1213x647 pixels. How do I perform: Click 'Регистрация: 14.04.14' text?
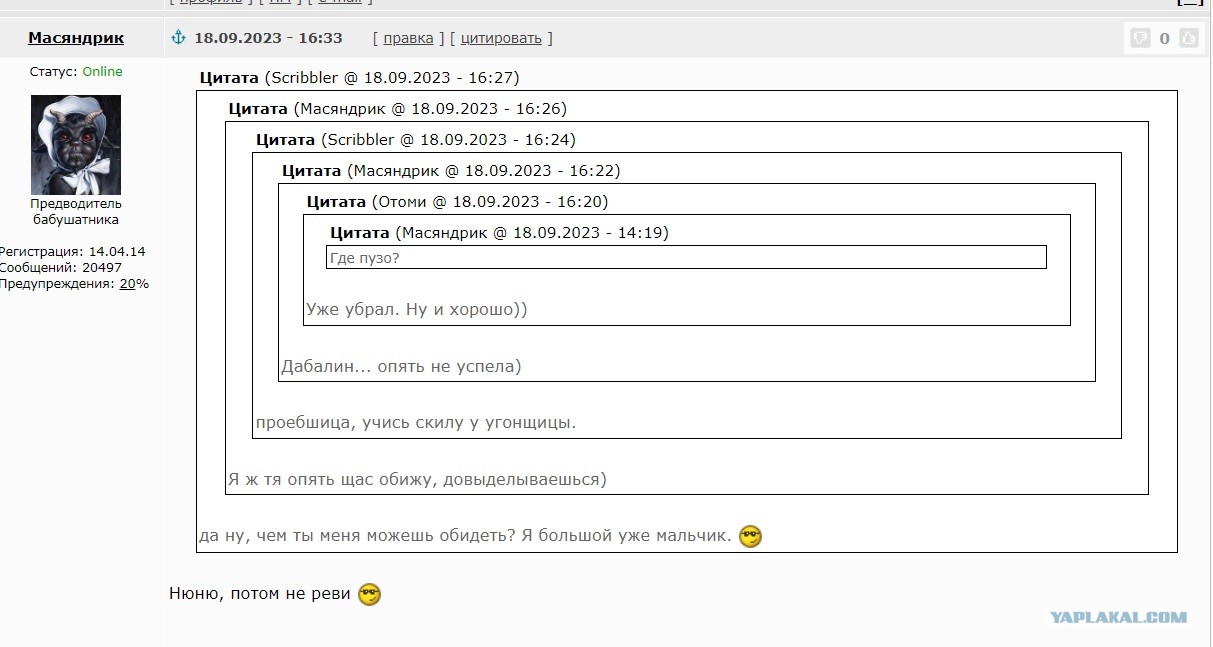(72, 252)
